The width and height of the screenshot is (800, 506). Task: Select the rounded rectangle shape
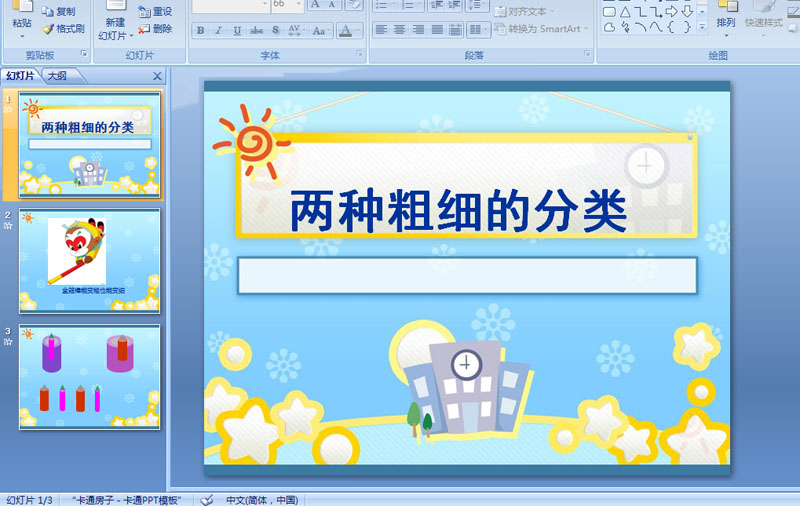click(x=609, y=11)
